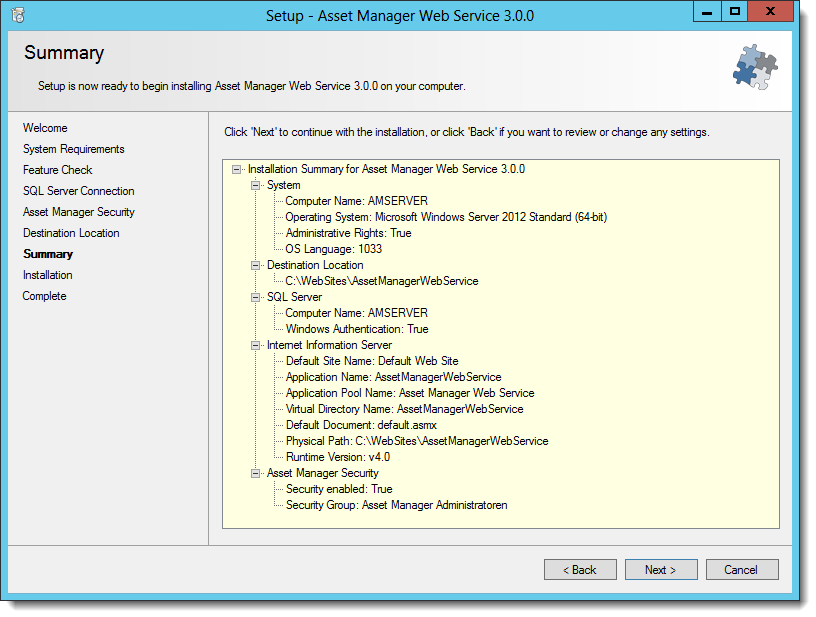Go to the Next step

point(661,570)
